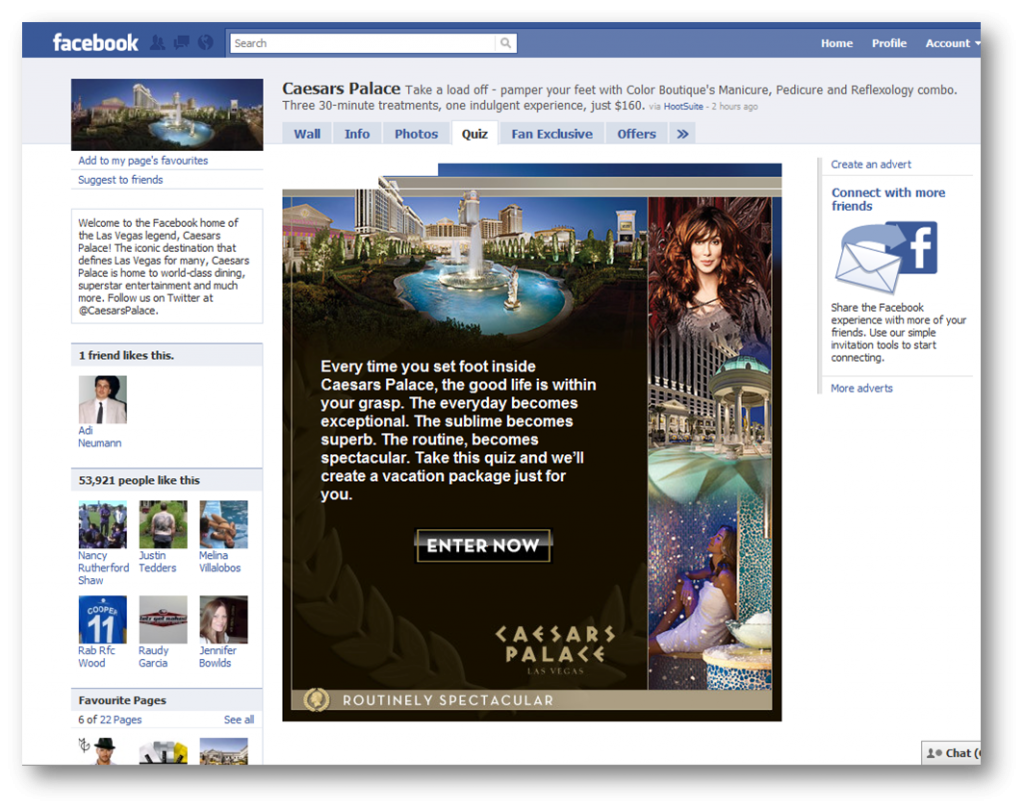The width and height of the screenshot is (1024, 809).
Task: Open Create an advert link
Action: [871, 165]
